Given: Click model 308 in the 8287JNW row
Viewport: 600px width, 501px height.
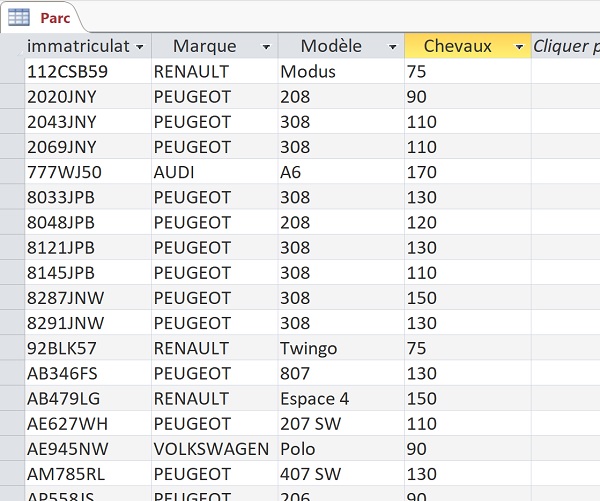Looking at the screenshot, I should pos(341,298).
